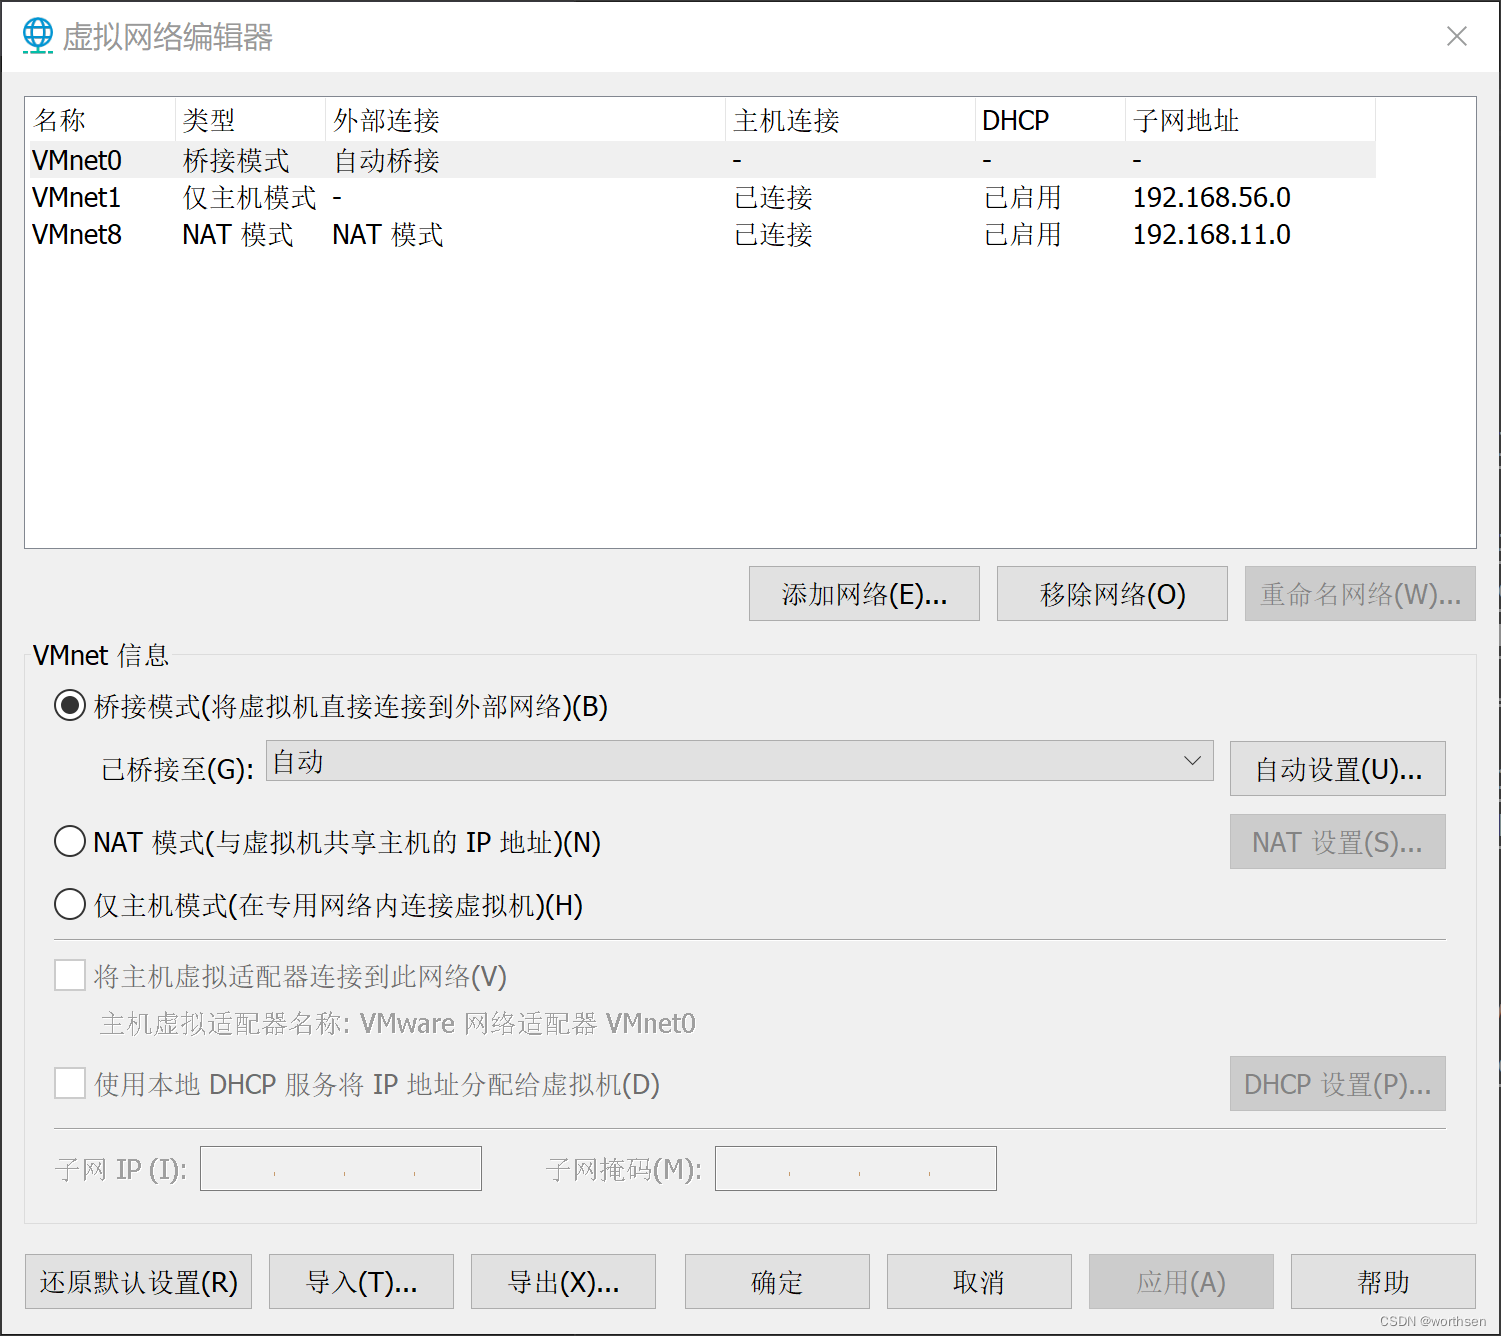Select the 仅主机模式 radio button
Image resolution: width=1501 pixels, height=1336 pixels.
70,904
